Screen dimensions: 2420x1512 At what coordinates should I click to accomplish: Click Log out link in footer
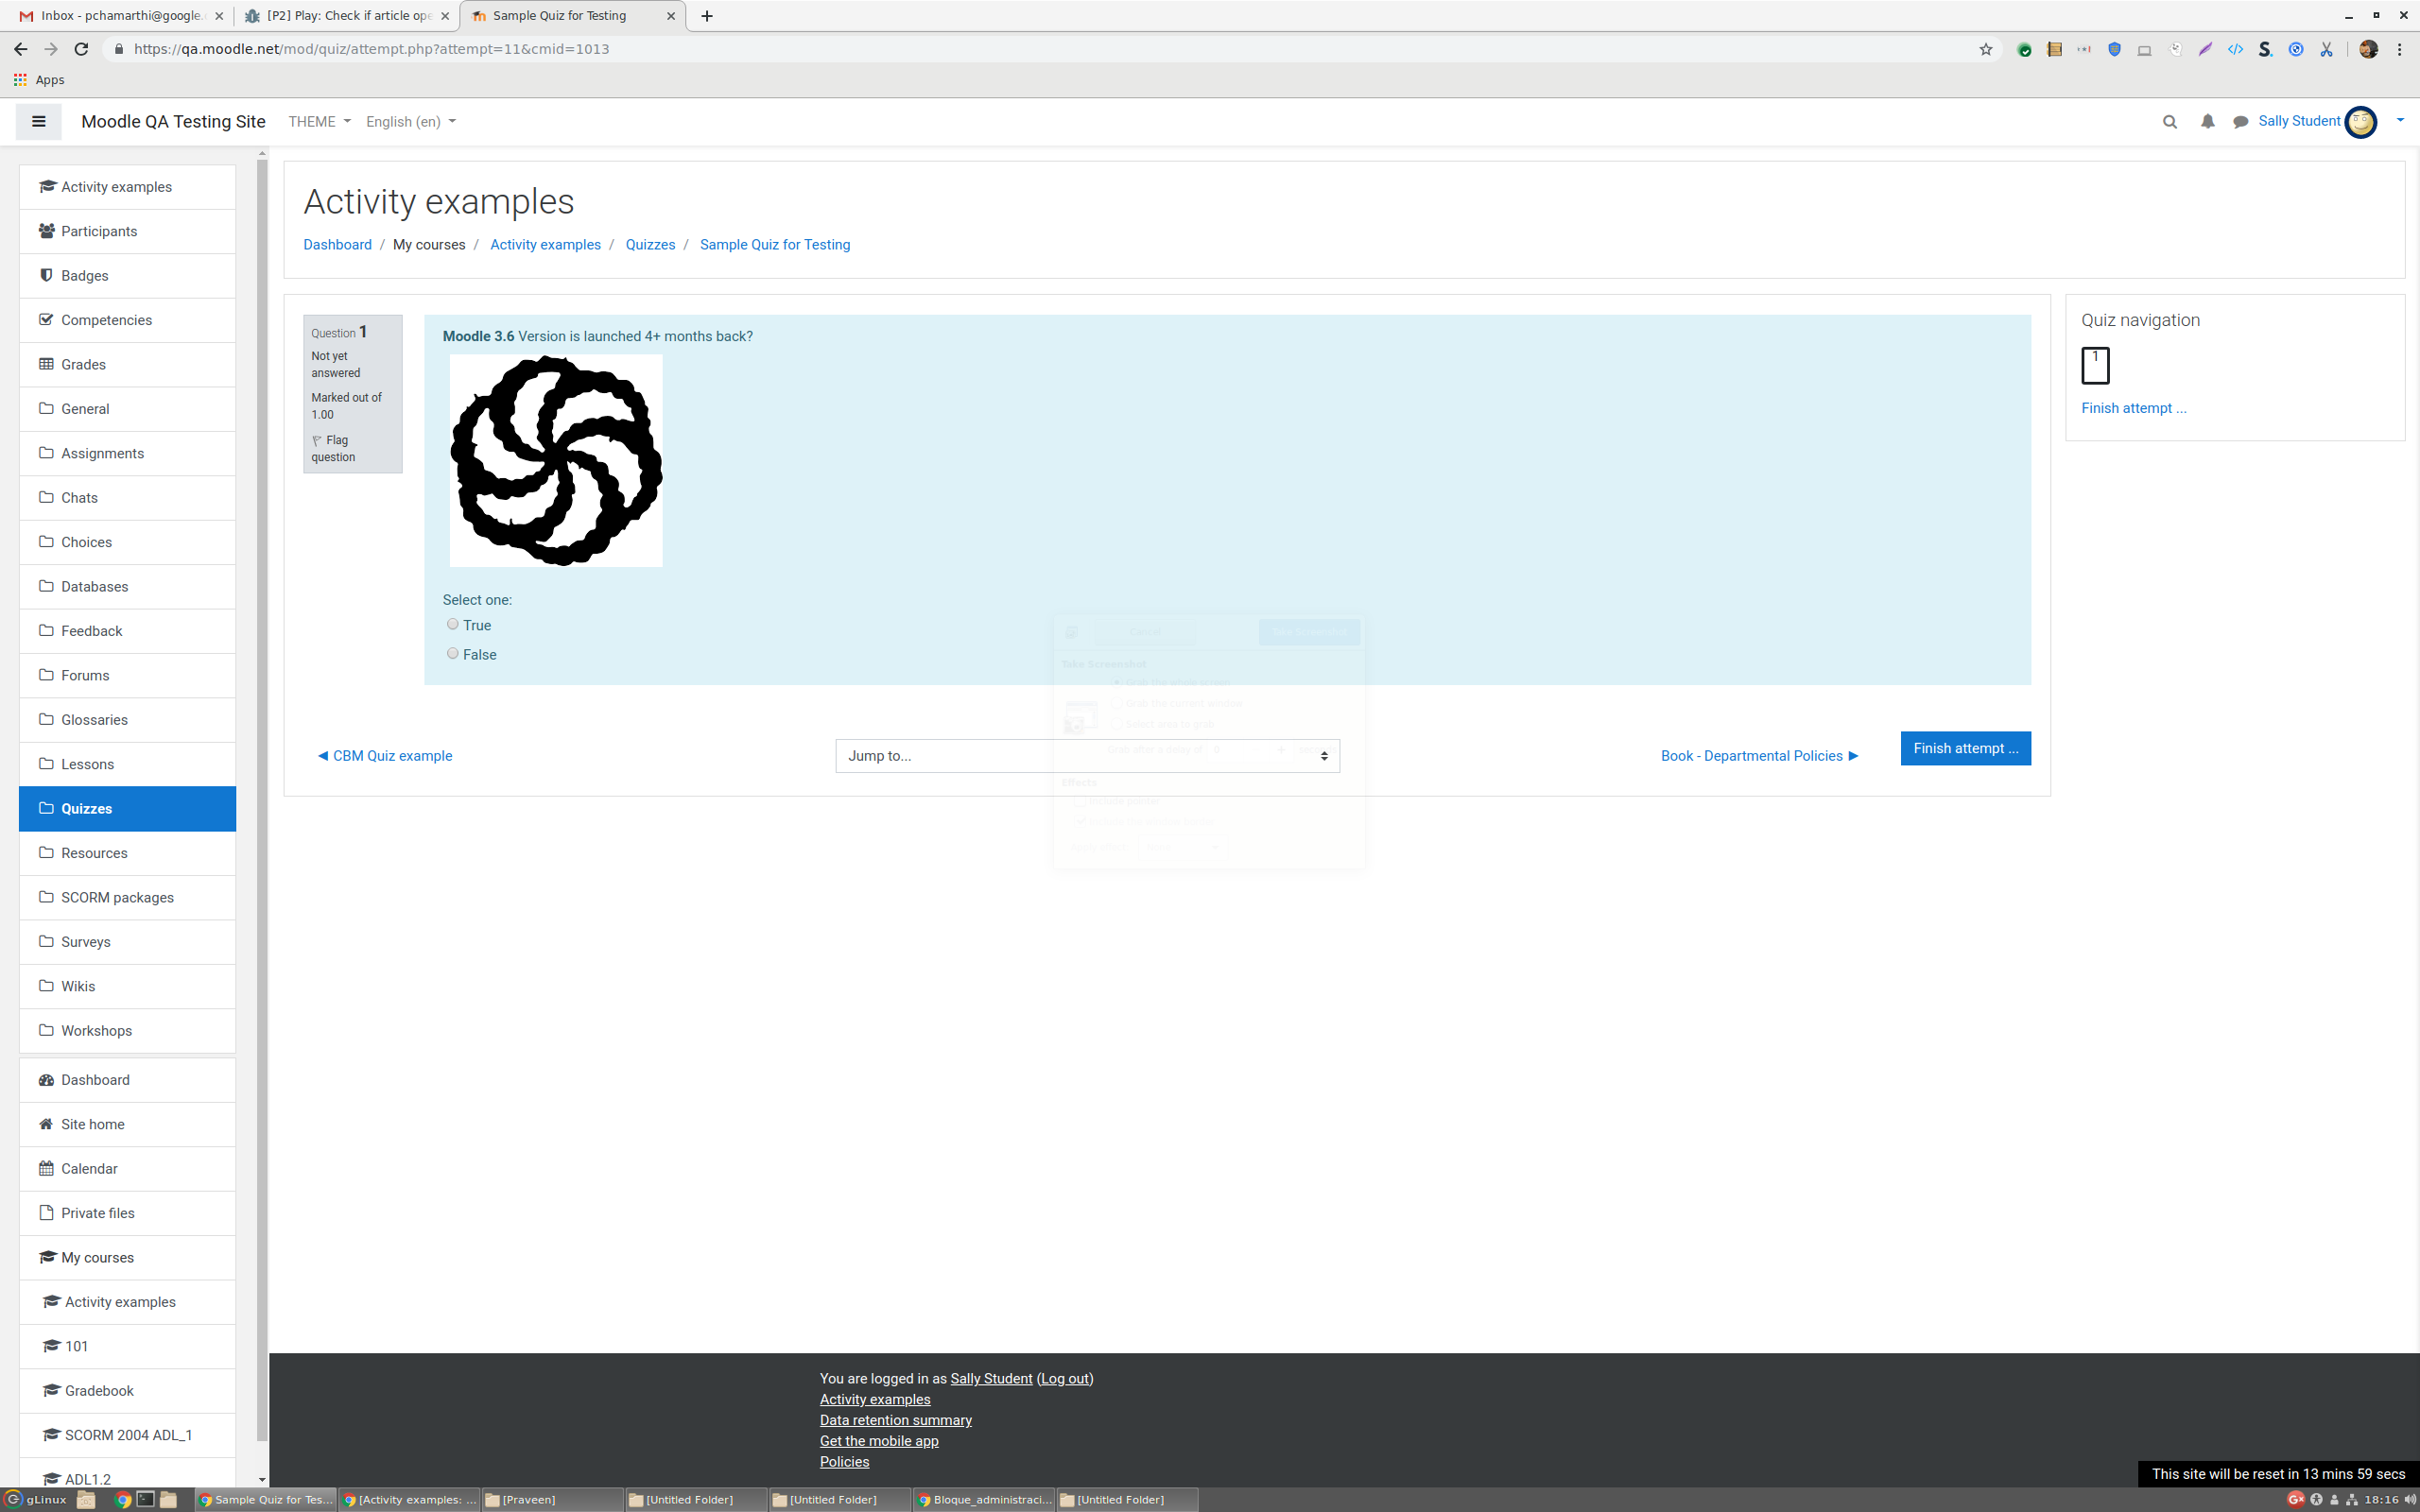[x=1065, y=1379]
